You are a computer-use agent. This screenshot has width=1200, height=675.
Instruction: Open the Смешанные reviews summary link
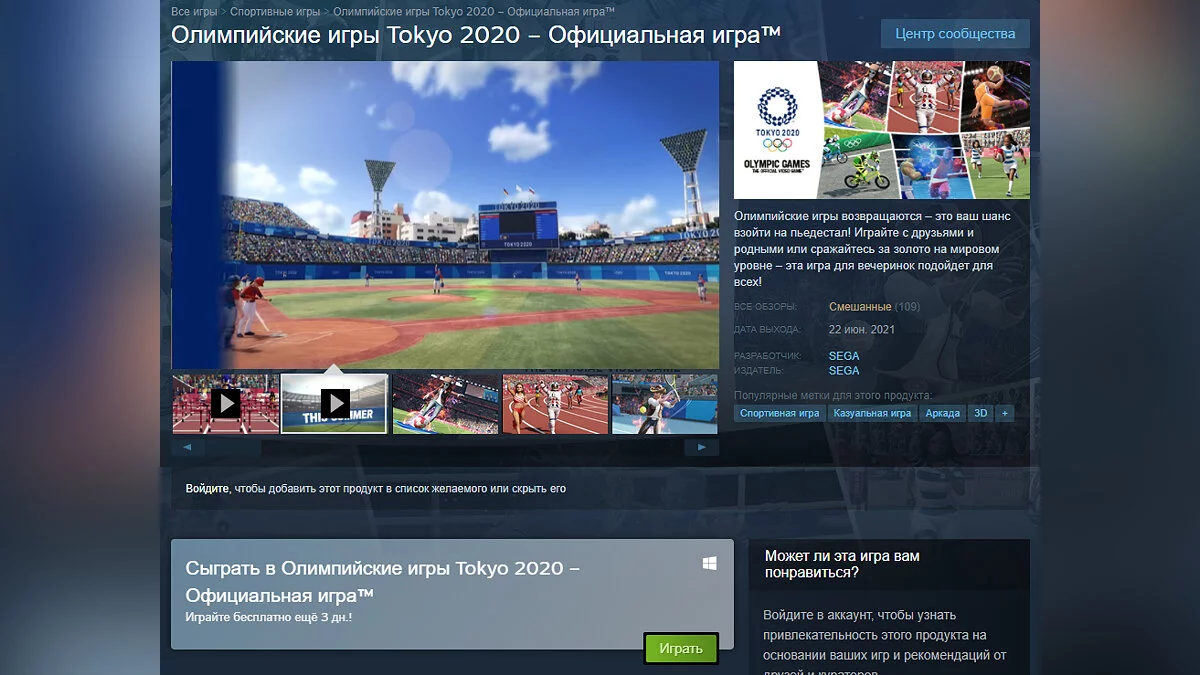tap(860, 307)
